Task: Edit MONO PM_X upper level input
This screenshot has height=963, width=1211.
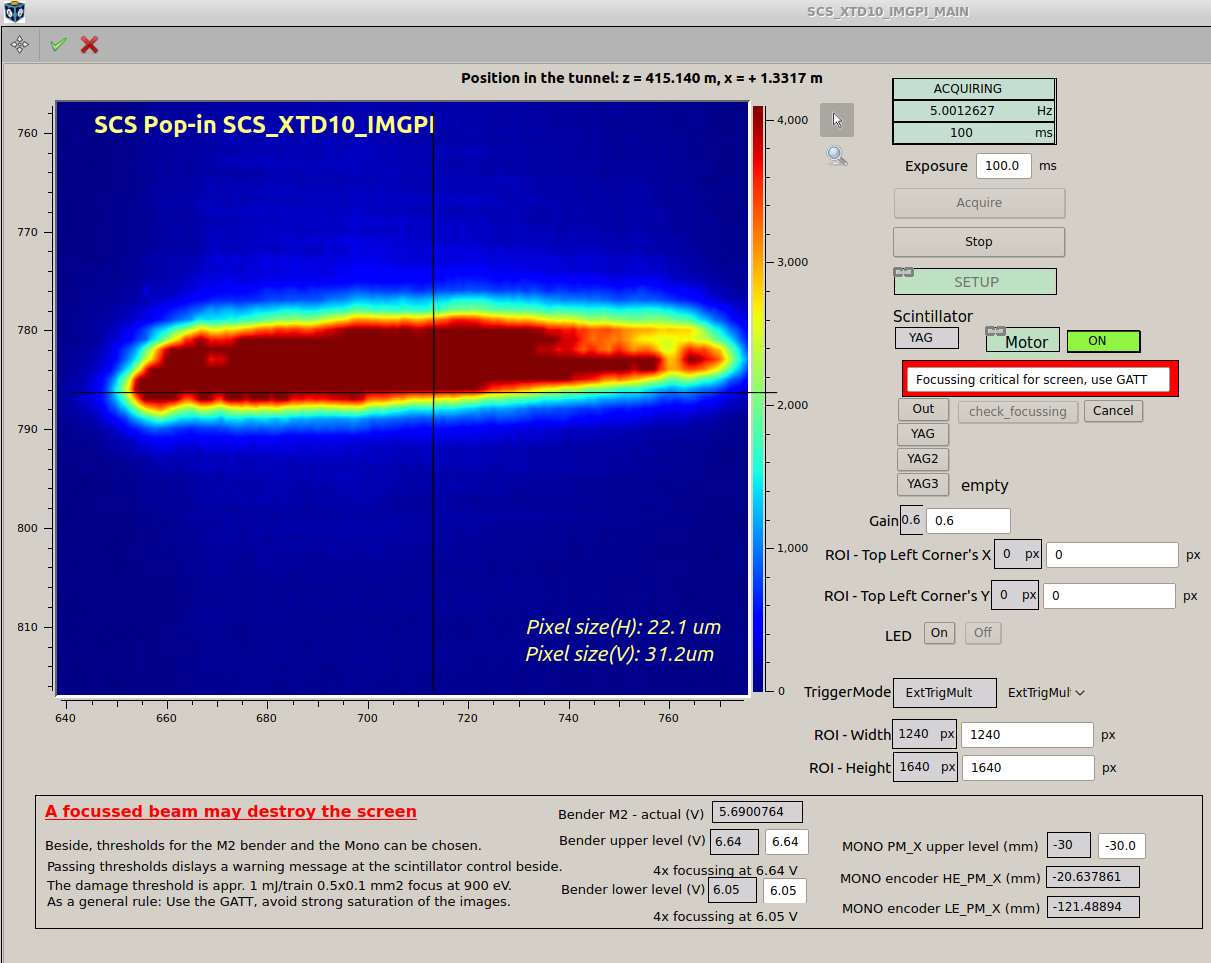Action: (x=1122, y=846)
